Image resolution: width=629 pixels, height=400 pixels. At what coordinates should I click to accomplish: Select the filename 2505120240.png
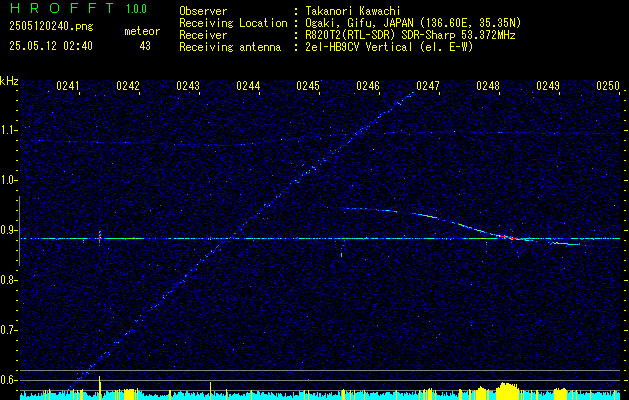coord(51,27)
